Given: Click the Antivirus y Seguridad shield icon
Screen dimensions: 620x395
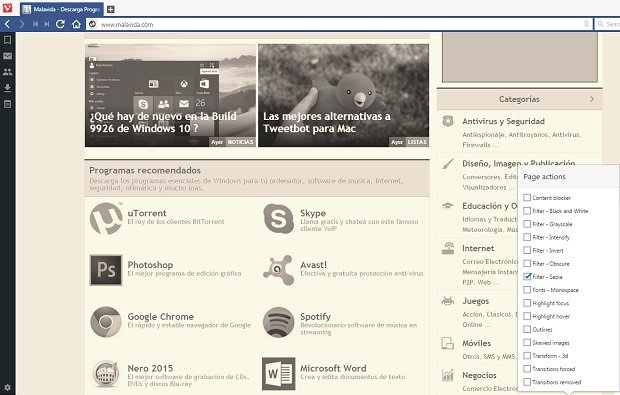Looking at the screenshot, I should (448, 121).
